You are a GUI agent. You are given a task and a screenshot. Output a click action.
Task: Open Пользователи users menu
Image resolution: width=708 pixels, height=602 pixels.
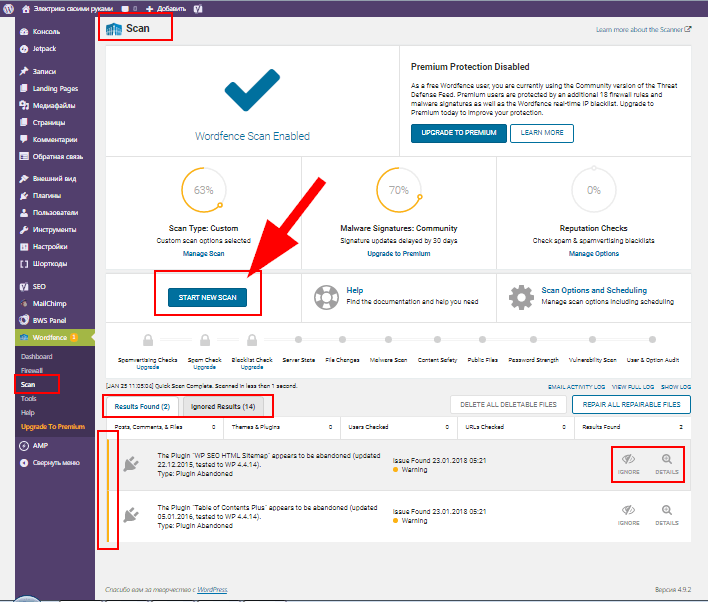pyautogui.click(x=55, y=213)
